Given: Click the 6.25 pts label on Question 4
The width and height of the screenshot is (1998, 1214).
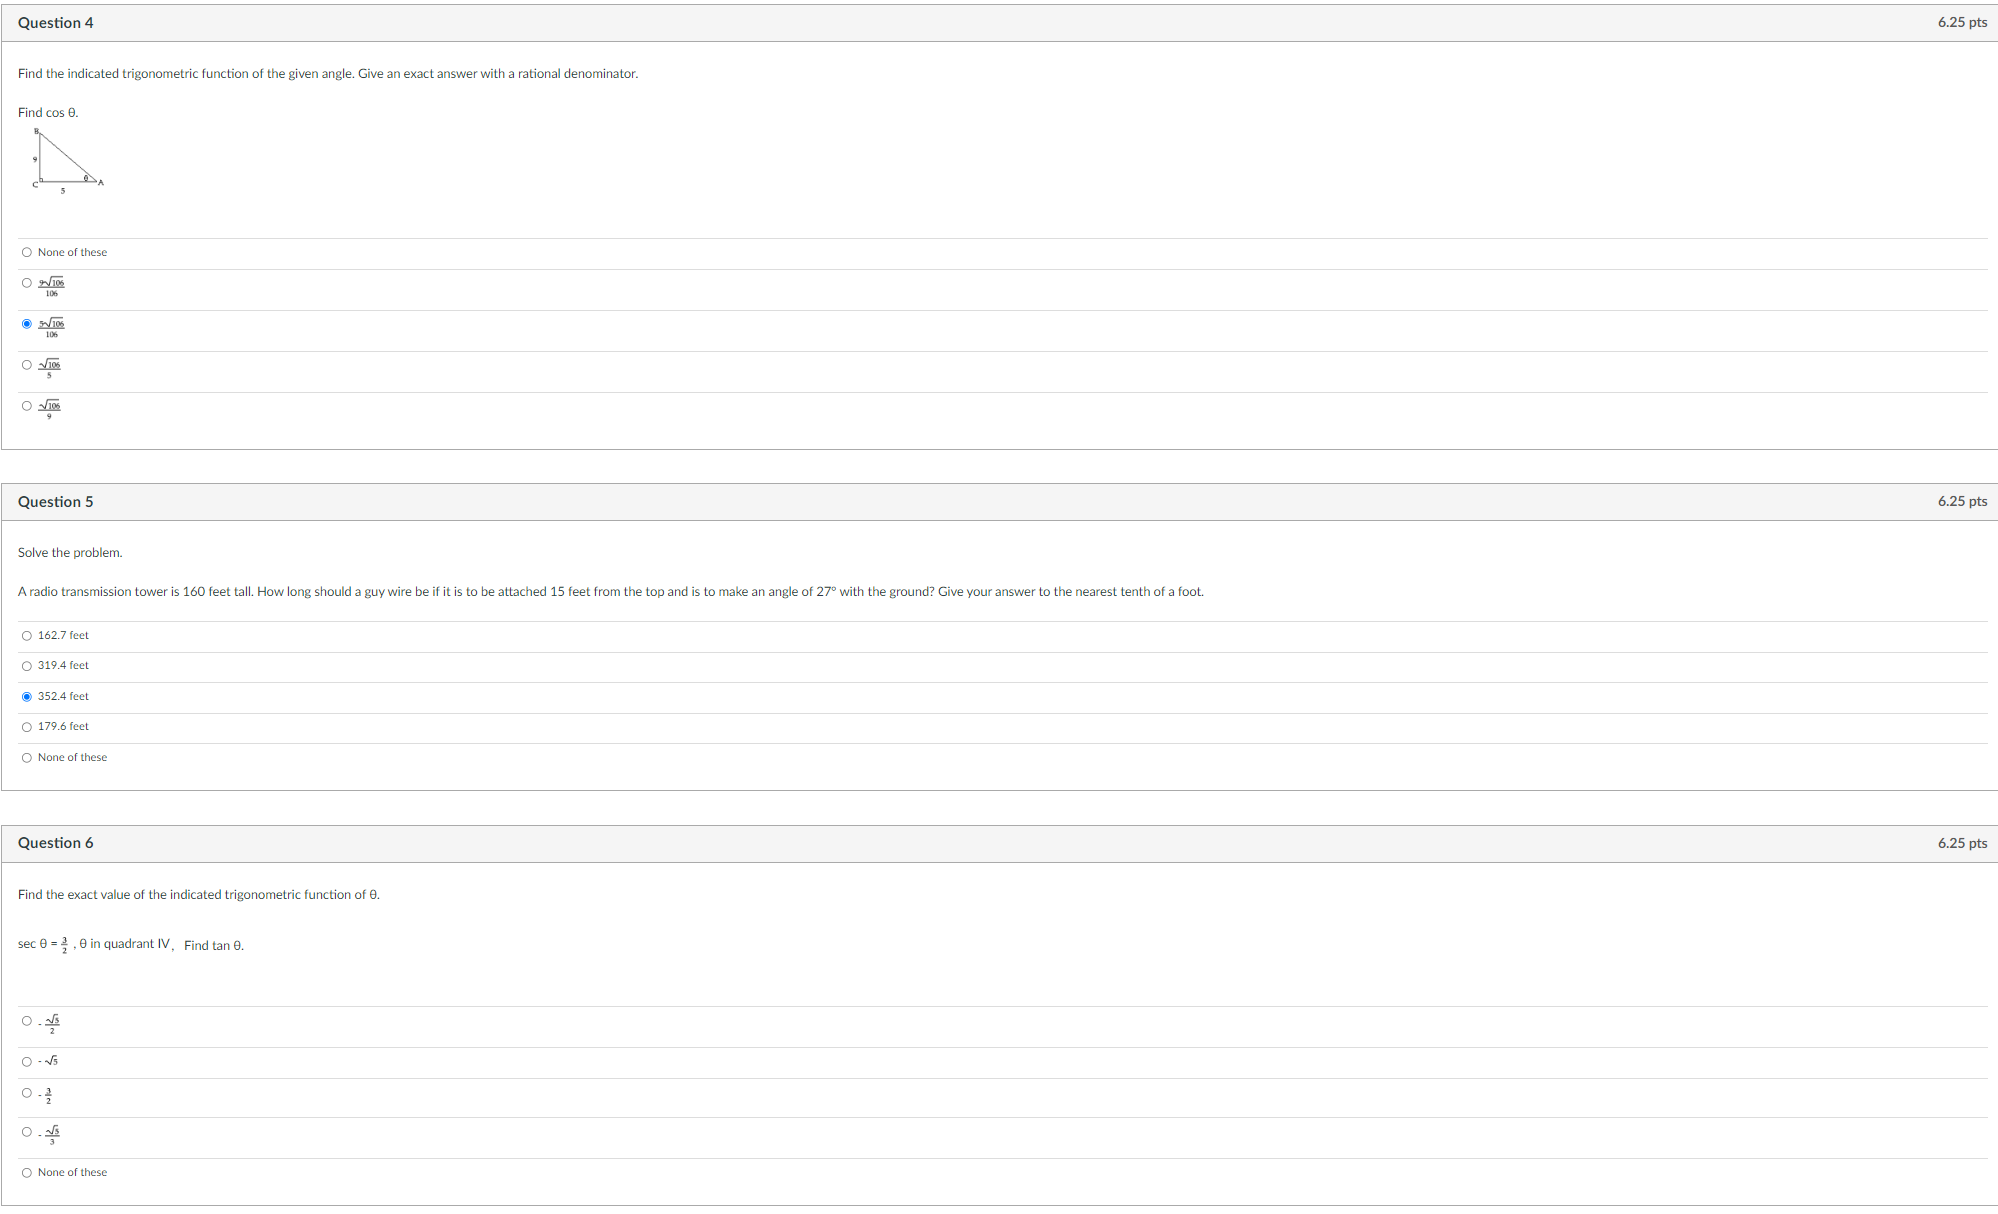Looking at the screenshot, I should pyautogui.click(x=1961, y=22).
